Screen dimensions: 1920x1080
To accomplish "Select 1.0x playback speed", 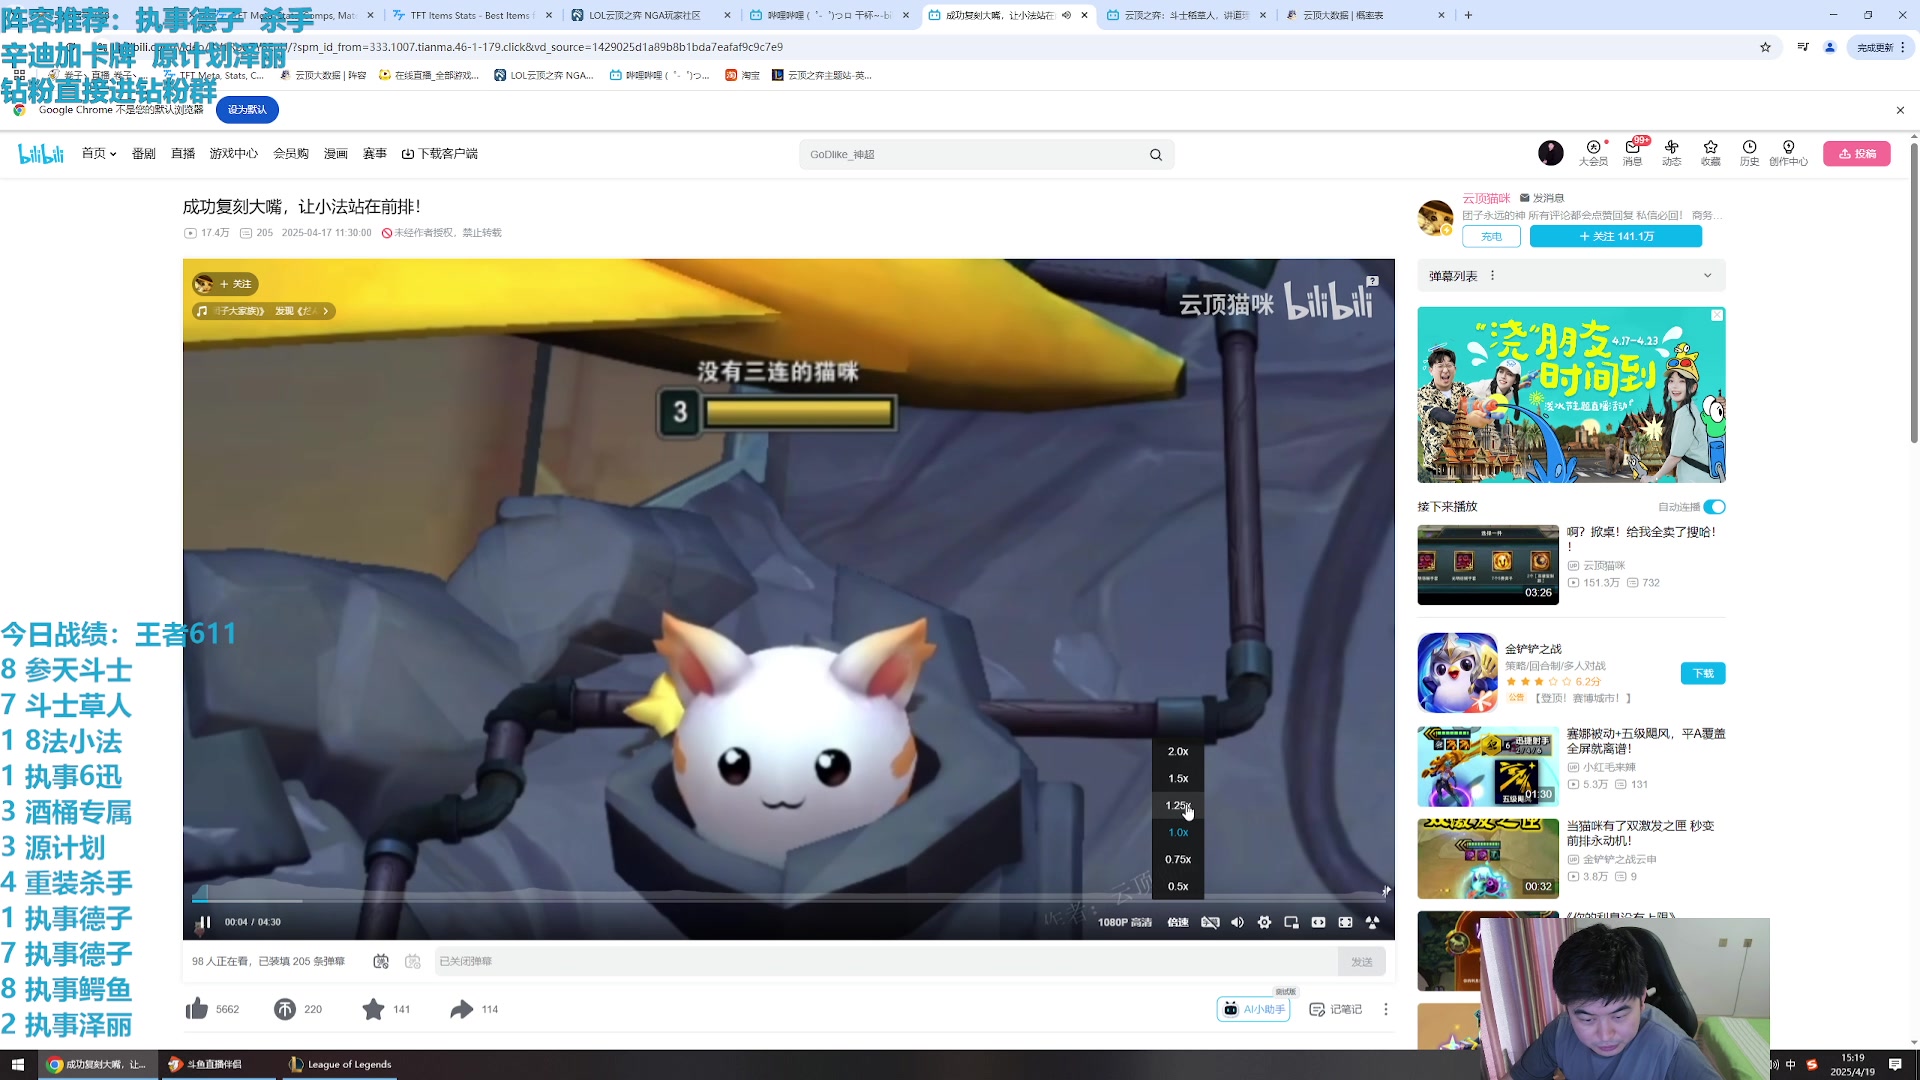I will click(1178, 832).
